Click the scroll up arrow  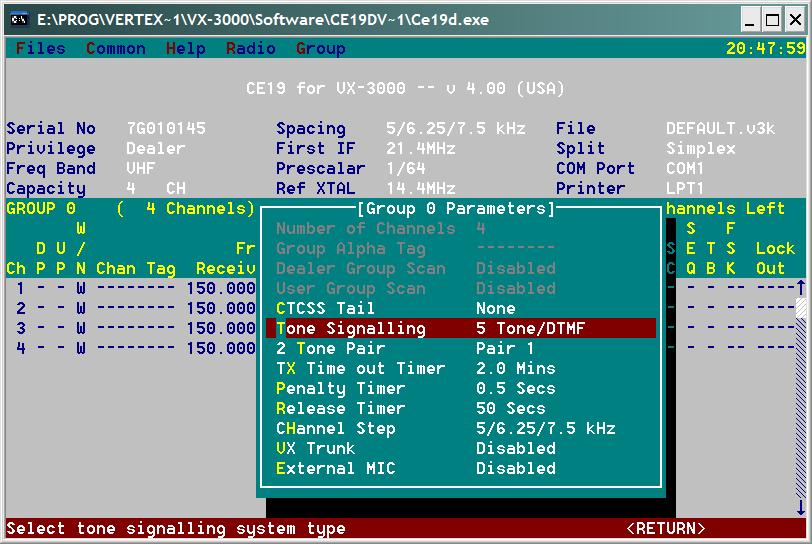801,288
